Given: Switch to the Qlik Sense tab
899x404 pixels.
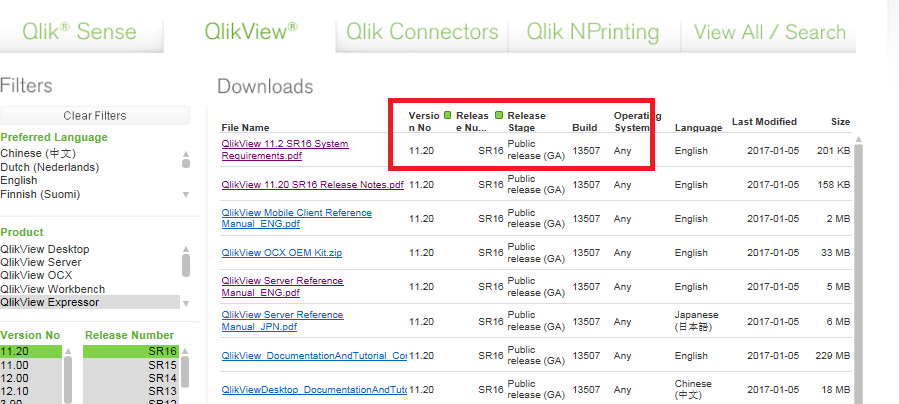Looking at the screenshot, I should click(x=79, y=32).
